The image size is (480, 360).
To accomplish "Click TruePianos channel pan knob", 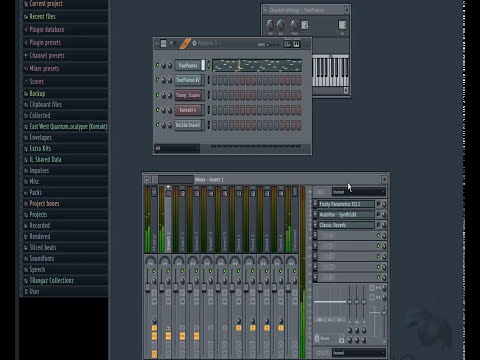I will tap(163, 65).
